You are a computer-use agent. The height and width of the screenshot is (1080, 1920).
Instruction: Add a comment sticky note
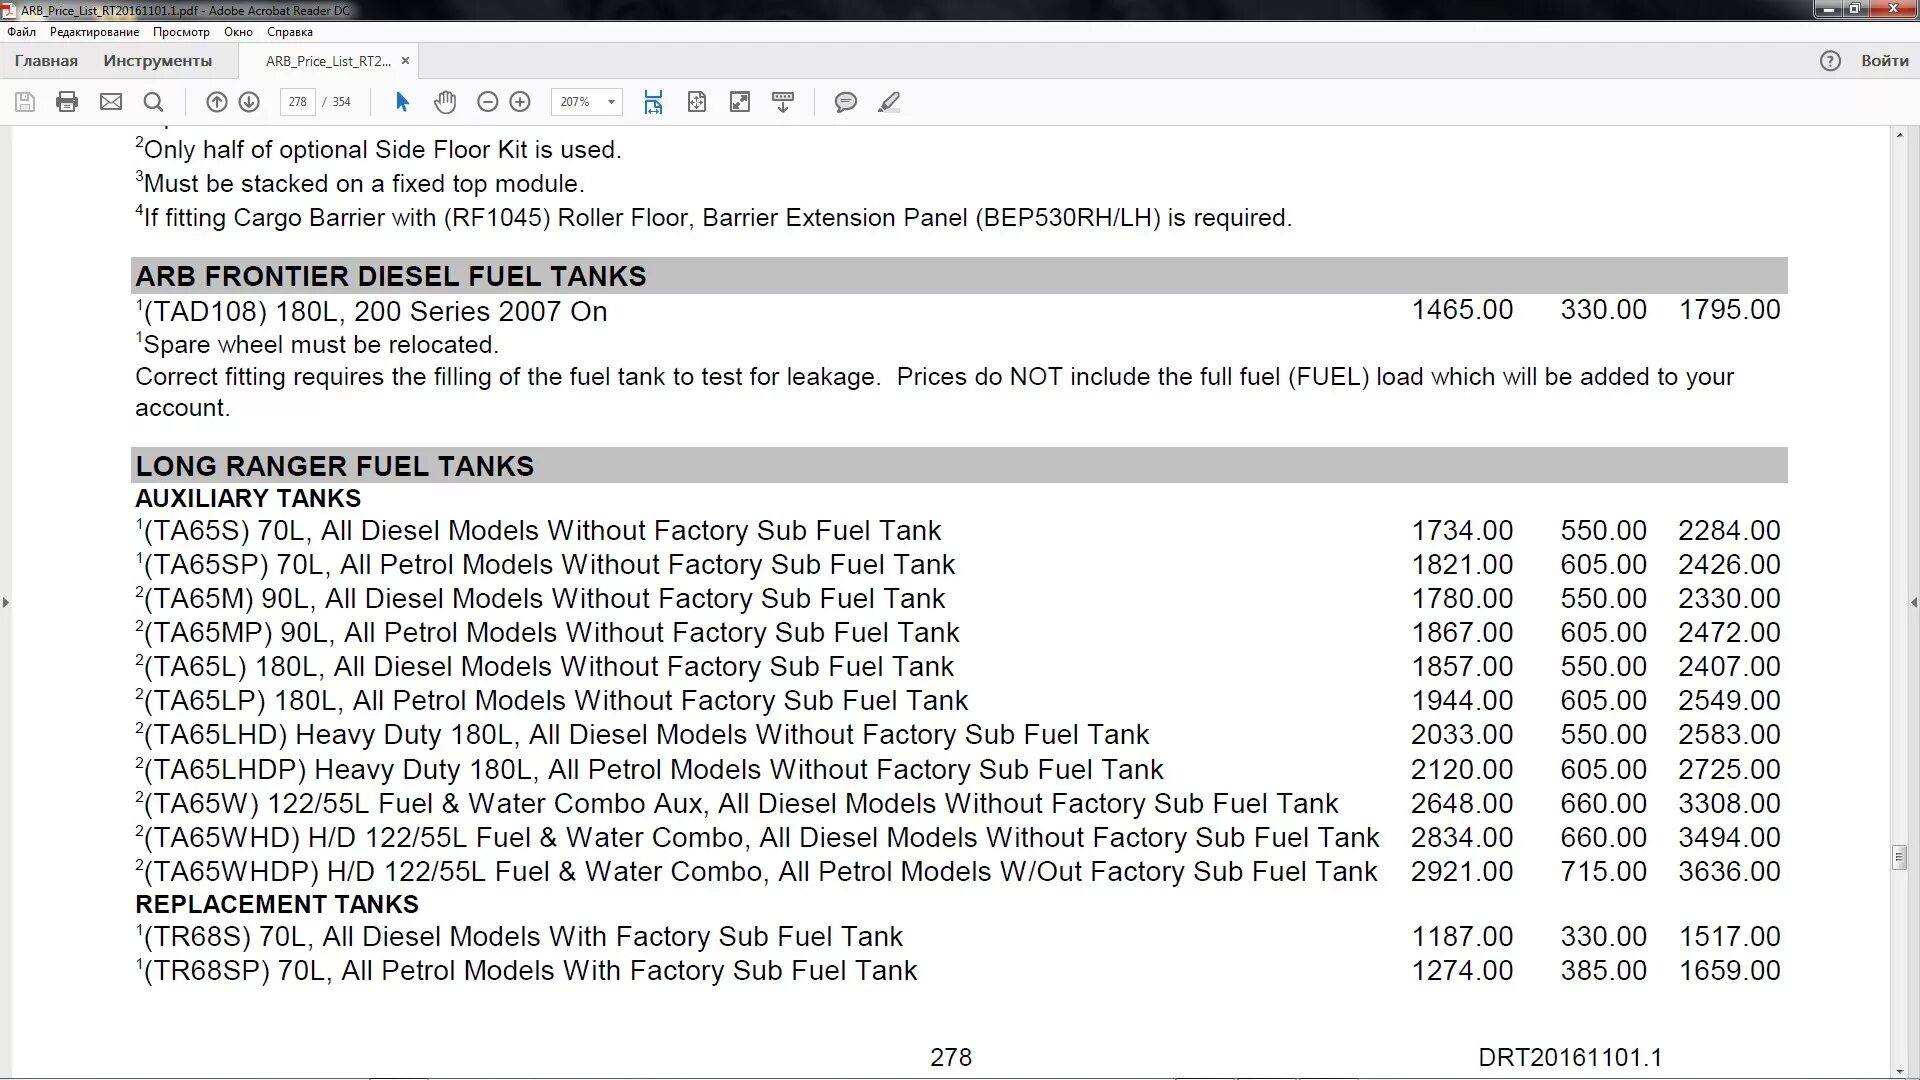point(845,102)
